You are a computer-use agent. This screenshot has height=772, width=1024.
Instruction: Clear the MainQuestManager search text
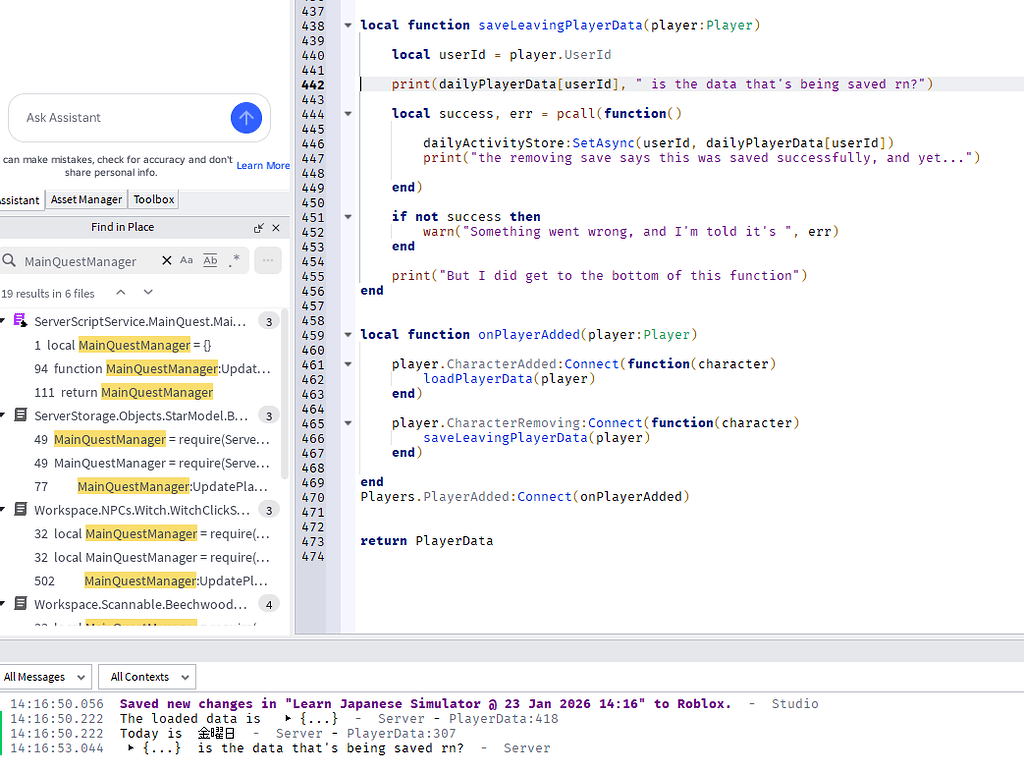pyautogui.click(x=166, y=261)
